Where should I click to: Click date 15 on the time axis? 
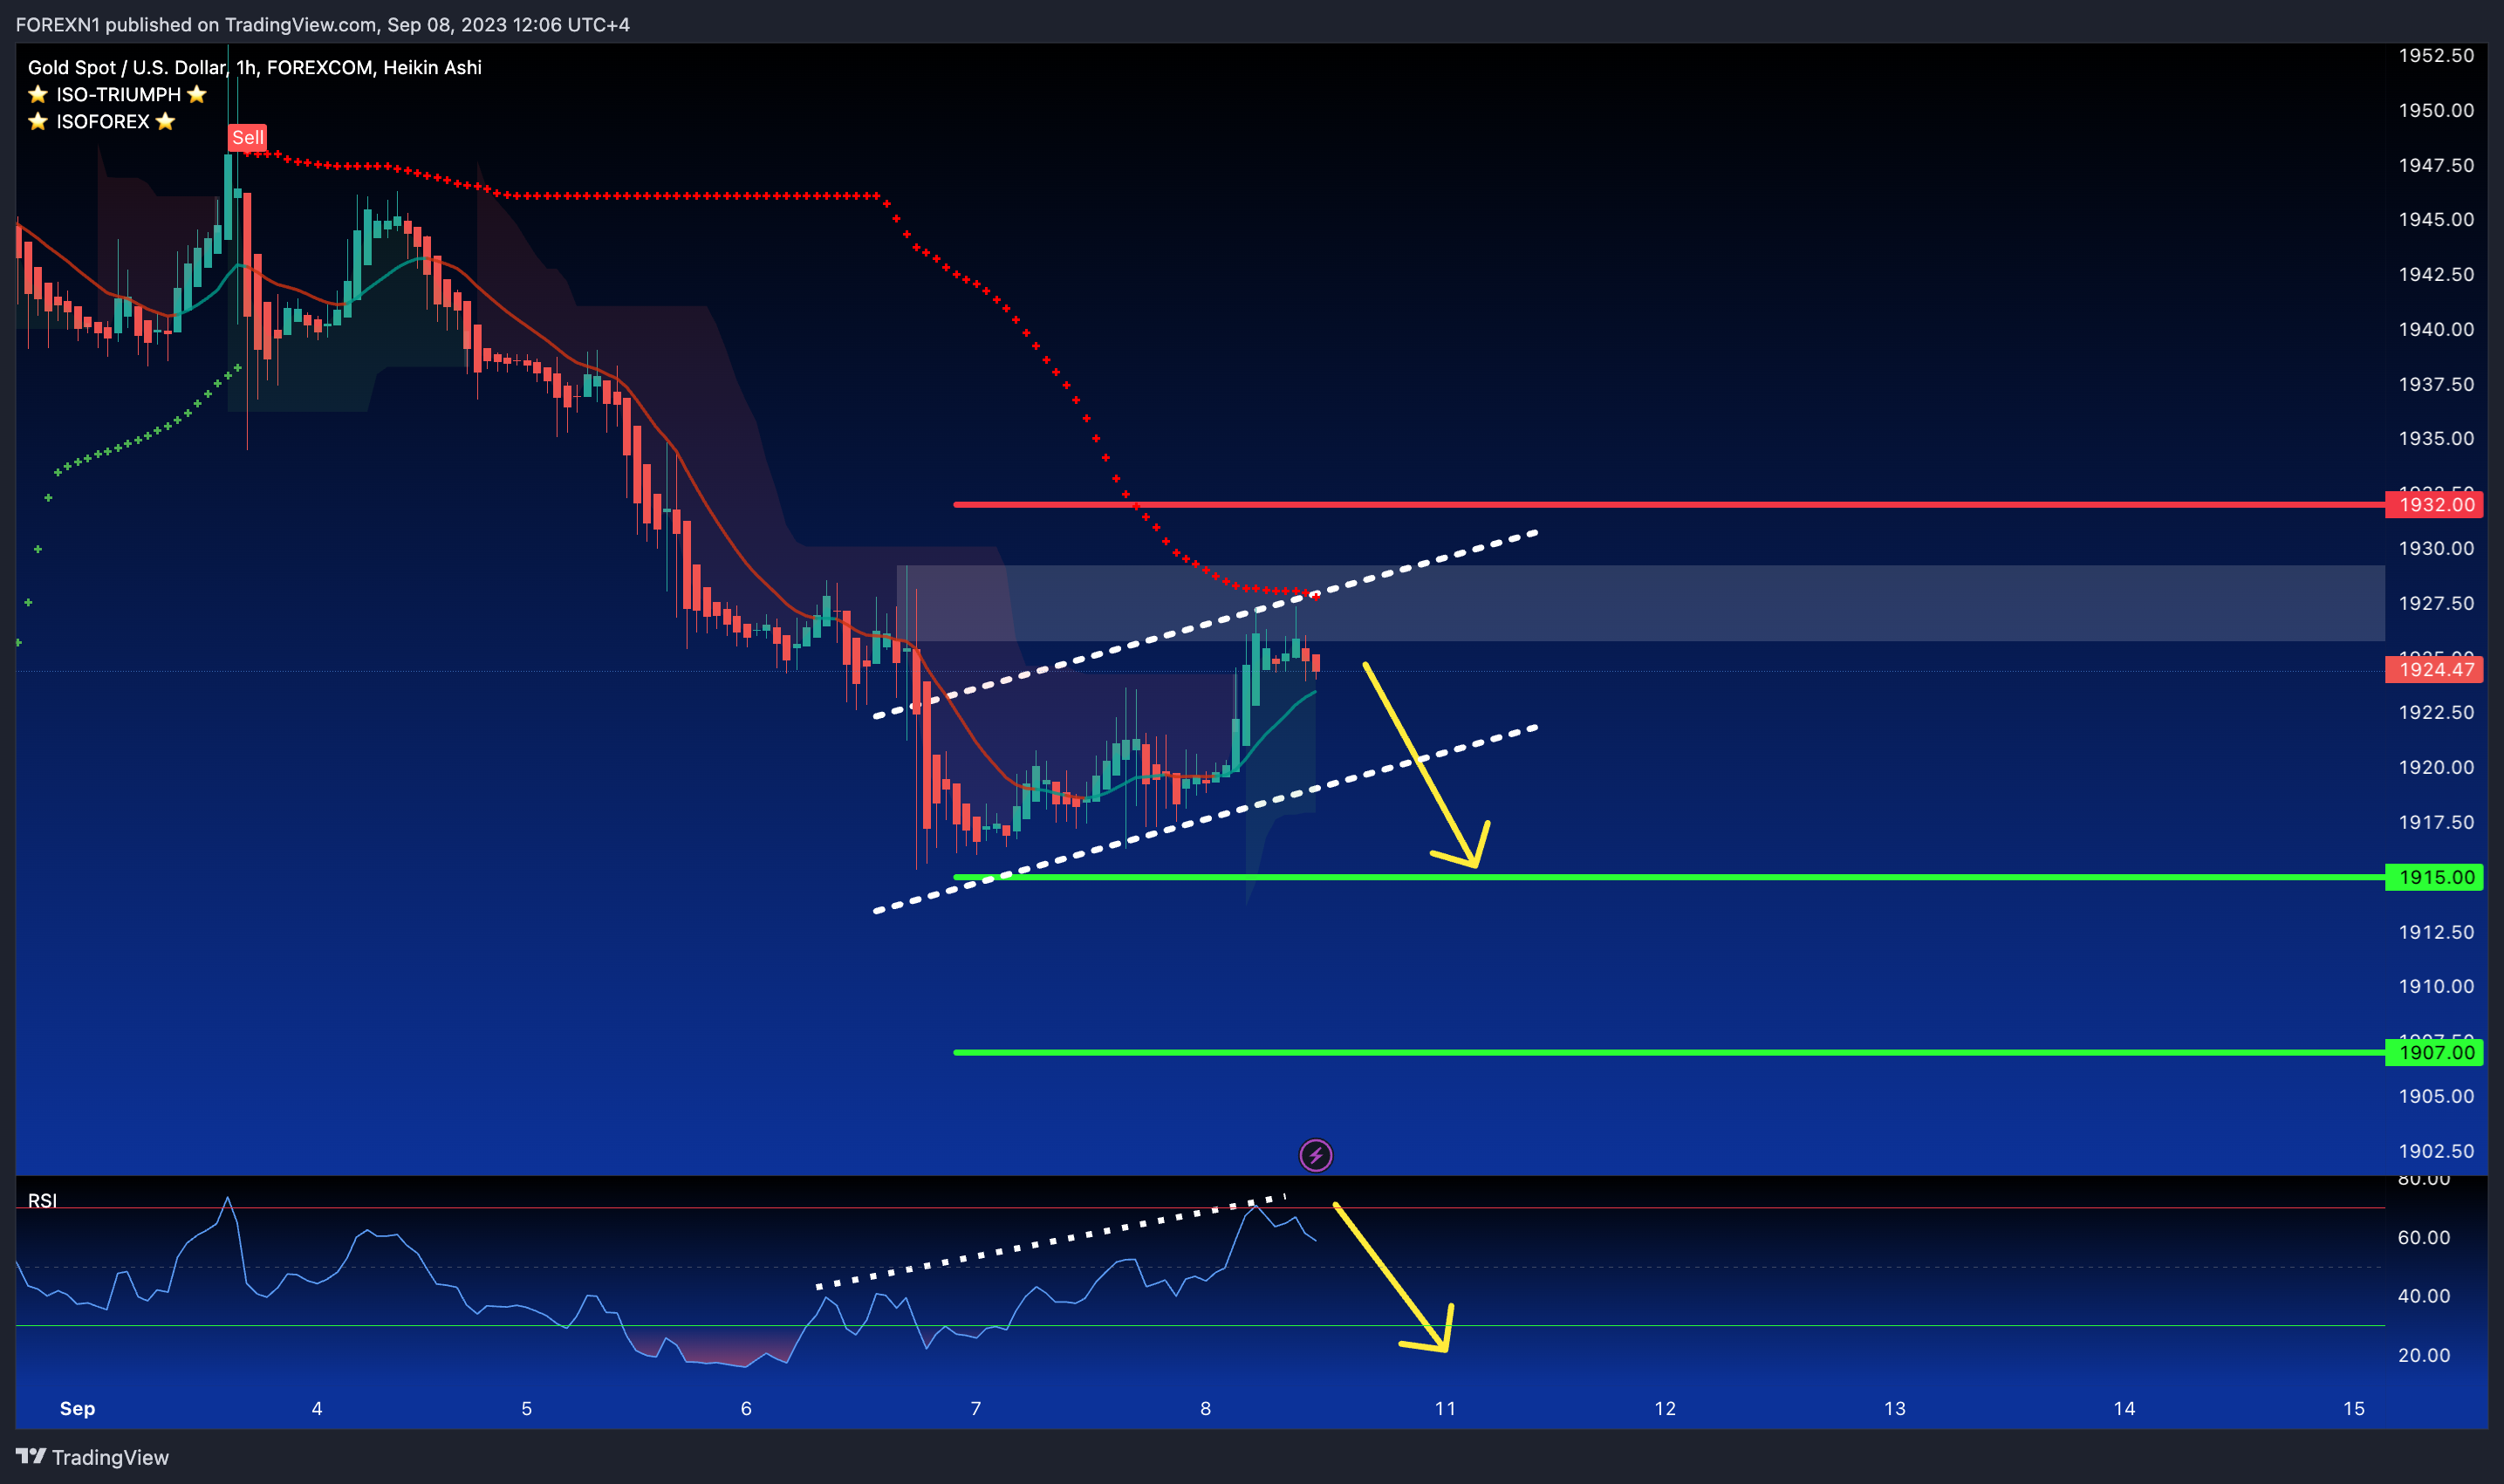[x=2354, y=1409]
